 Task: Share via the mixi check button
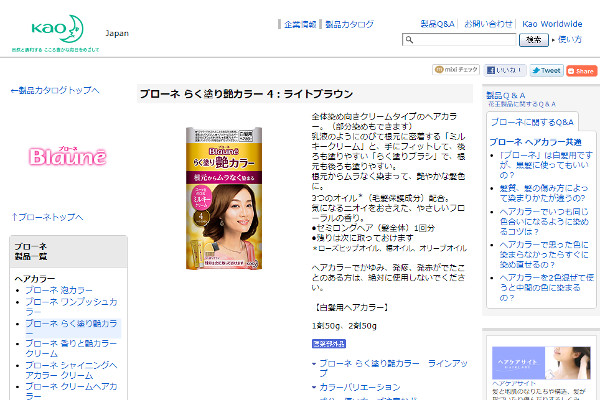pyautogui.click(x=456, y=70)
